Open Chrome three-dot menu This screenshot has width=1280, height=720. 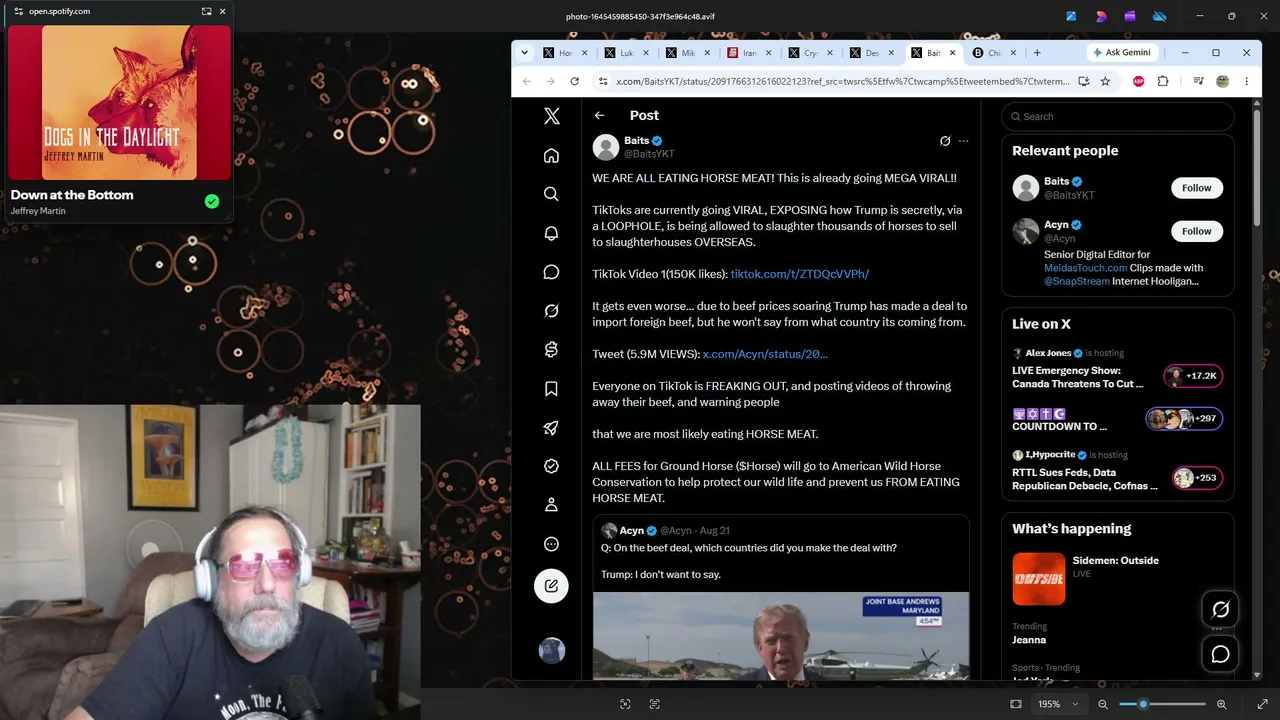pos(1246,81)
